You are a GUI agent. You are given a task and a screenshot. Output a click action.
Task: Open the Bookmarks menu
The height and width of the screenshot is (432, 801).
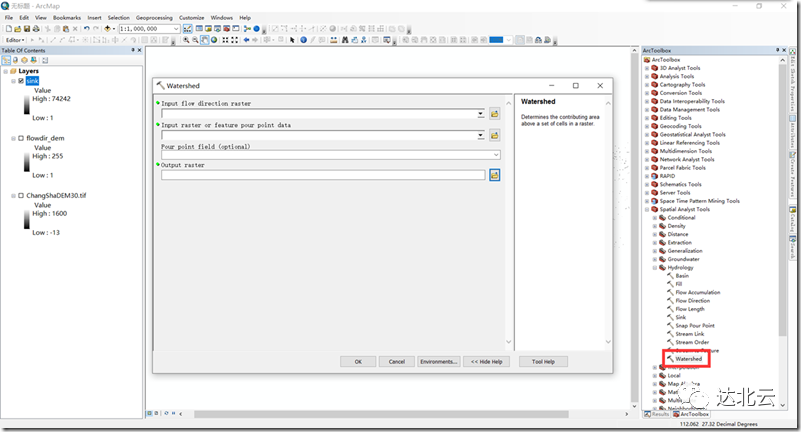click(x=67, y=17)
